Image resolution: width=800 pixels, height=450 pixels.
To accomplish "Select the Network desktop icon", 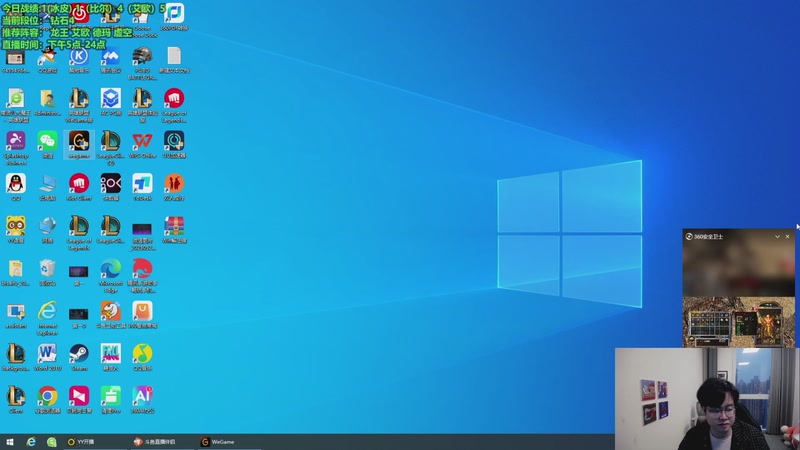I will click(47, 226).
